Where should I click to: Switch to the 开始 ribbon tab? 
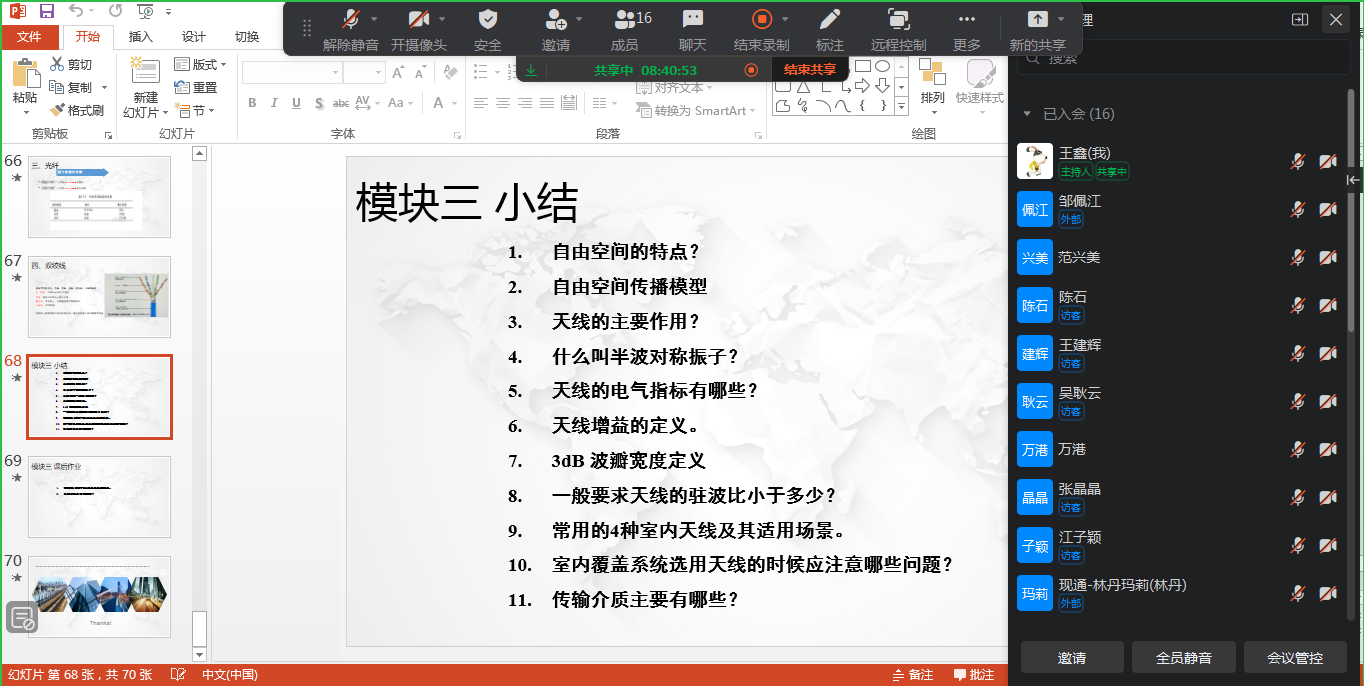click(87, 37)
